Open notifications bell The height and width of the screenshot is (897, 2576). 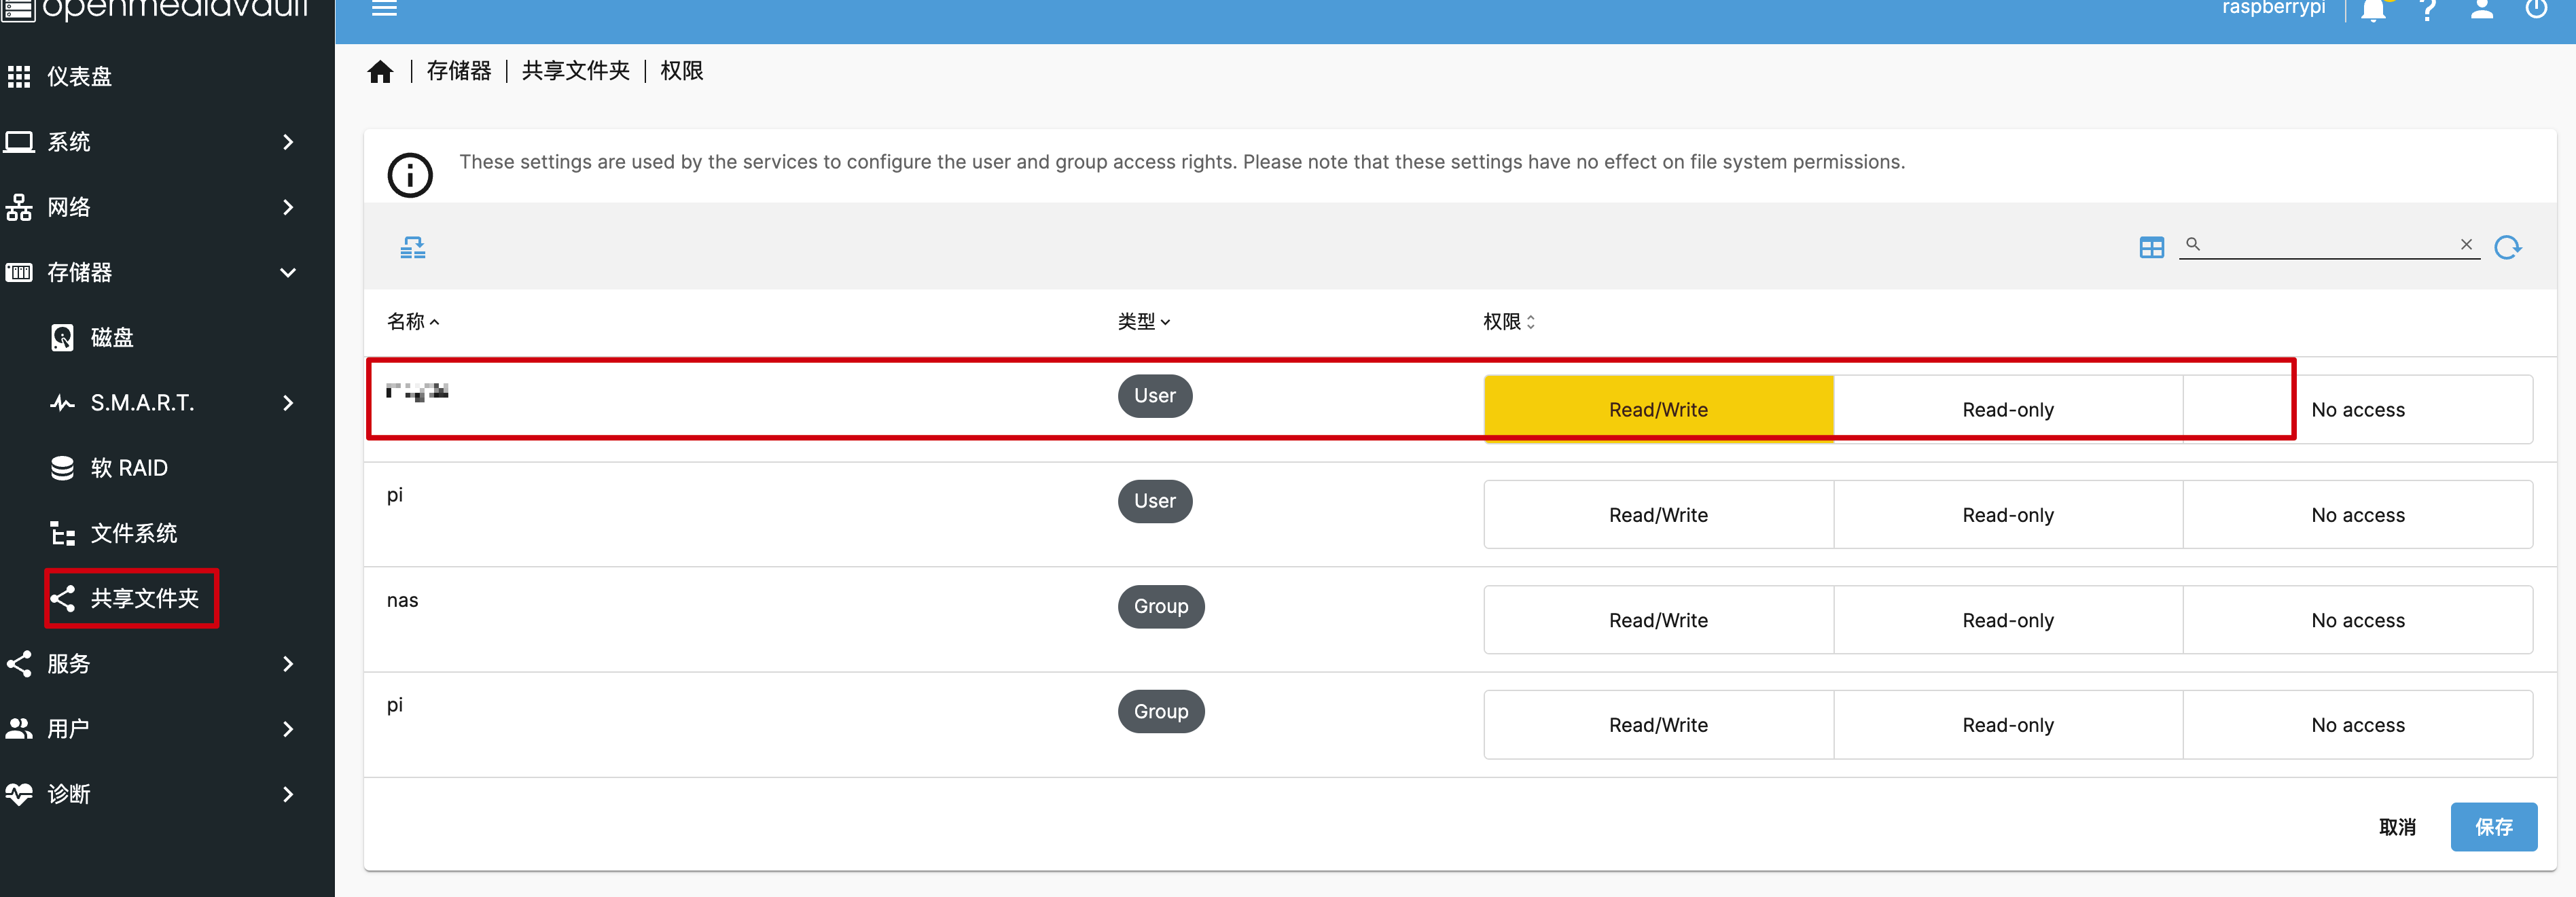[x=2374, y=9]
